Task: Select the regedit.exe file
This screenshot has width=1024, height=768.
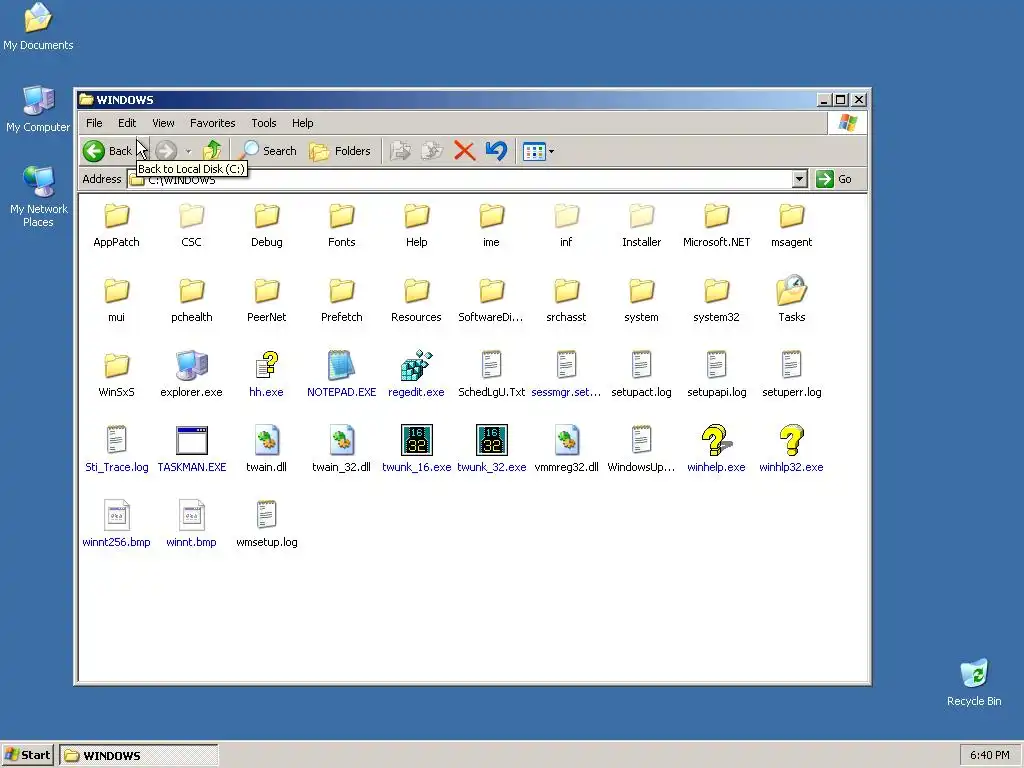Action: pyautogui.click(x=417, y=376)
